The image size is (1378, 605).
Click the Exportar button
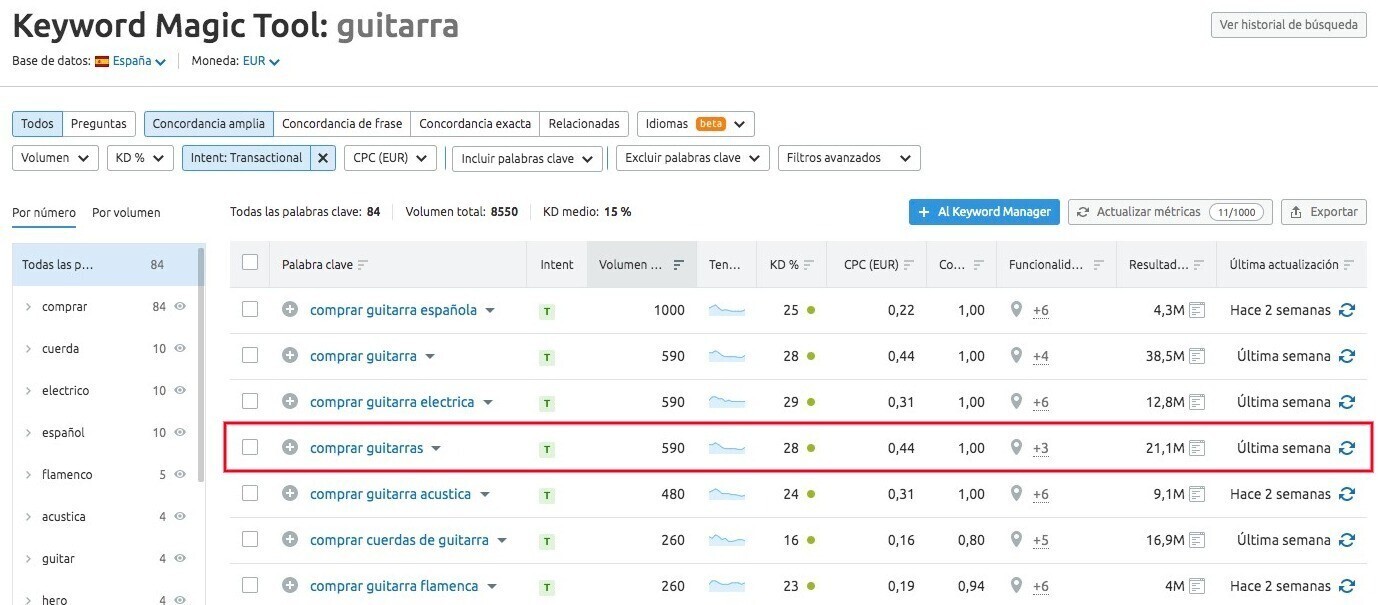pyautogui.click(x=1323, y=212)
